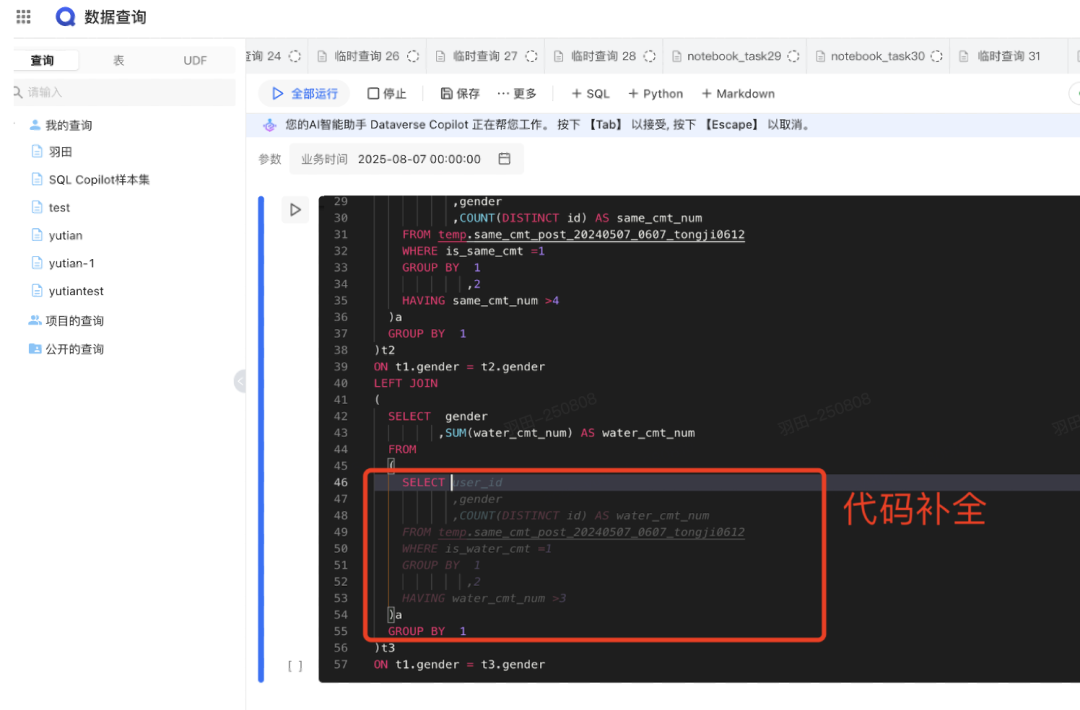Screen dimensions: 1080x710
Task: Switch to the 临时查询 26 tab
Action: tap(367, 56)
